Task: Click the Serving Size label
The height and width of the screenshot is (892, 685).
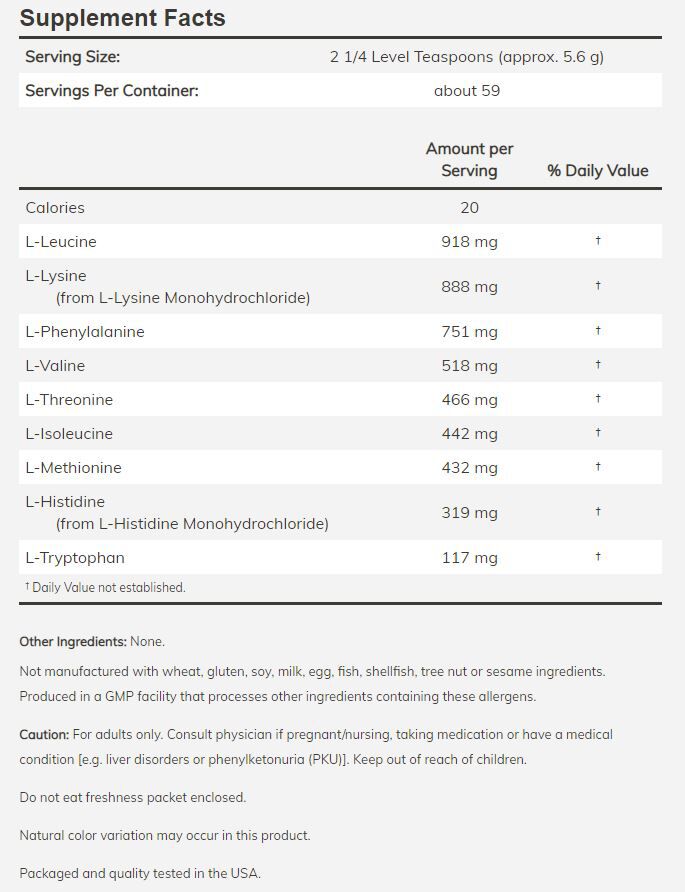Action: [x=72, y=57]
